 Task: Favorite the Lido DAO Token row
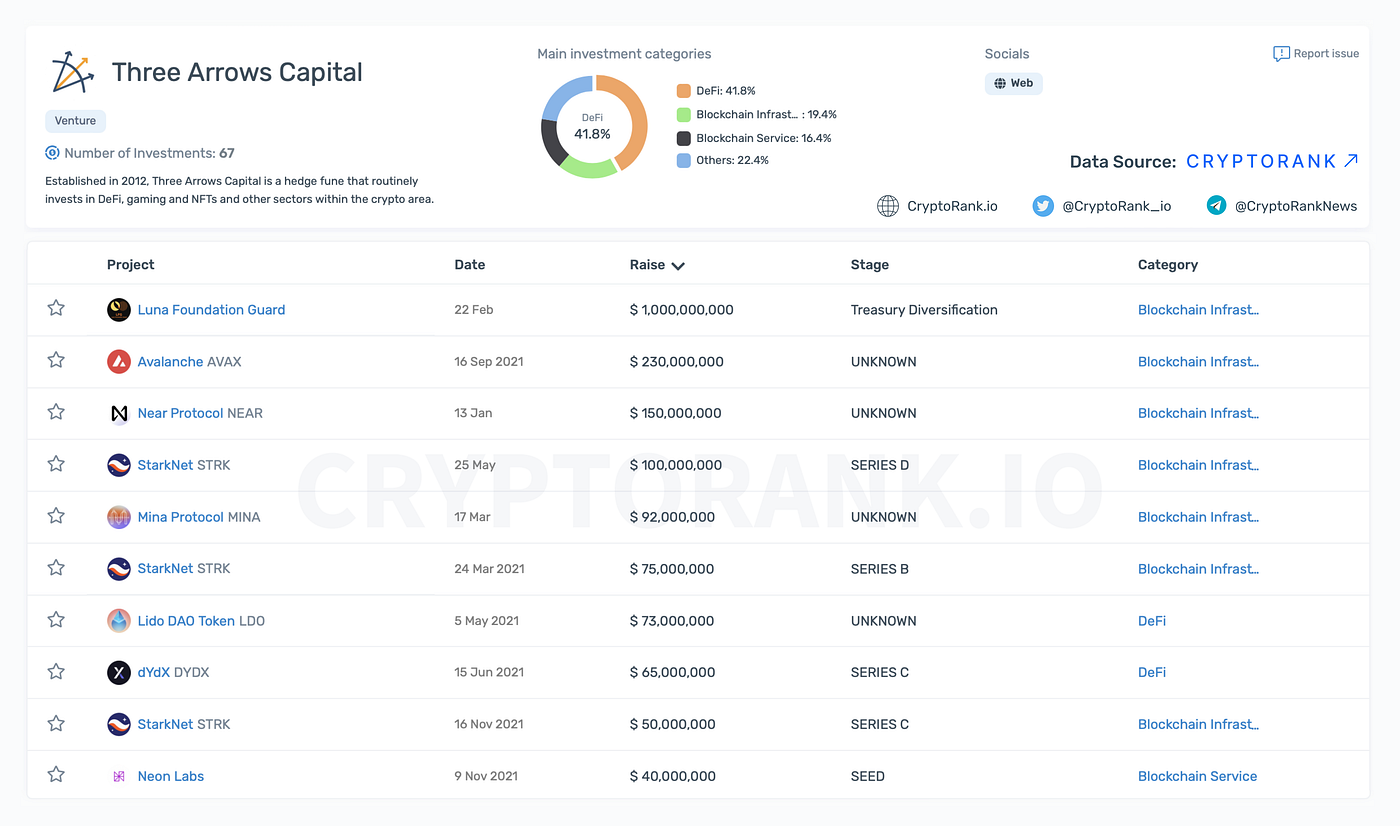point(56,620)
